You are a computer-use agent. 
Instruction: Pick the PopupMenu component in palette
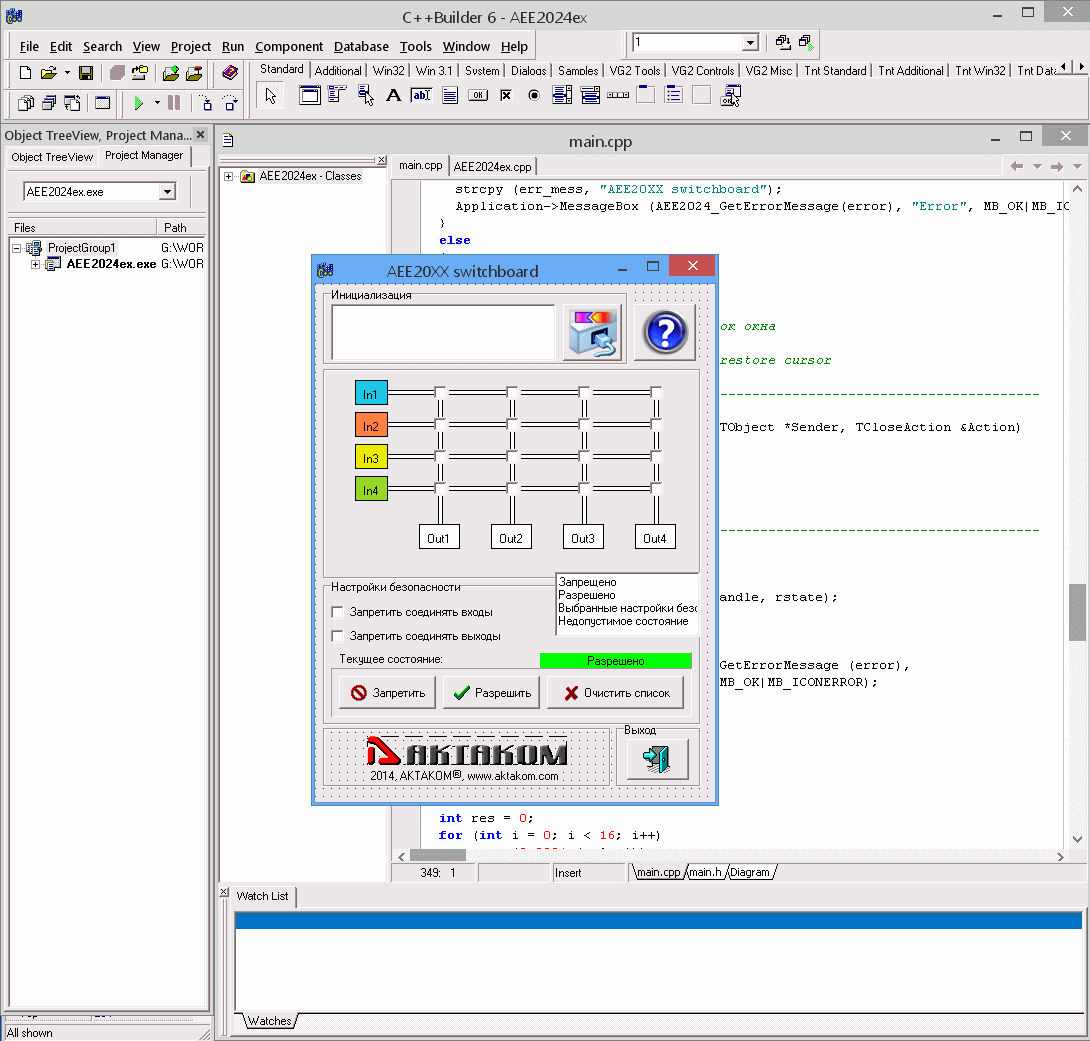coord(366,95)
